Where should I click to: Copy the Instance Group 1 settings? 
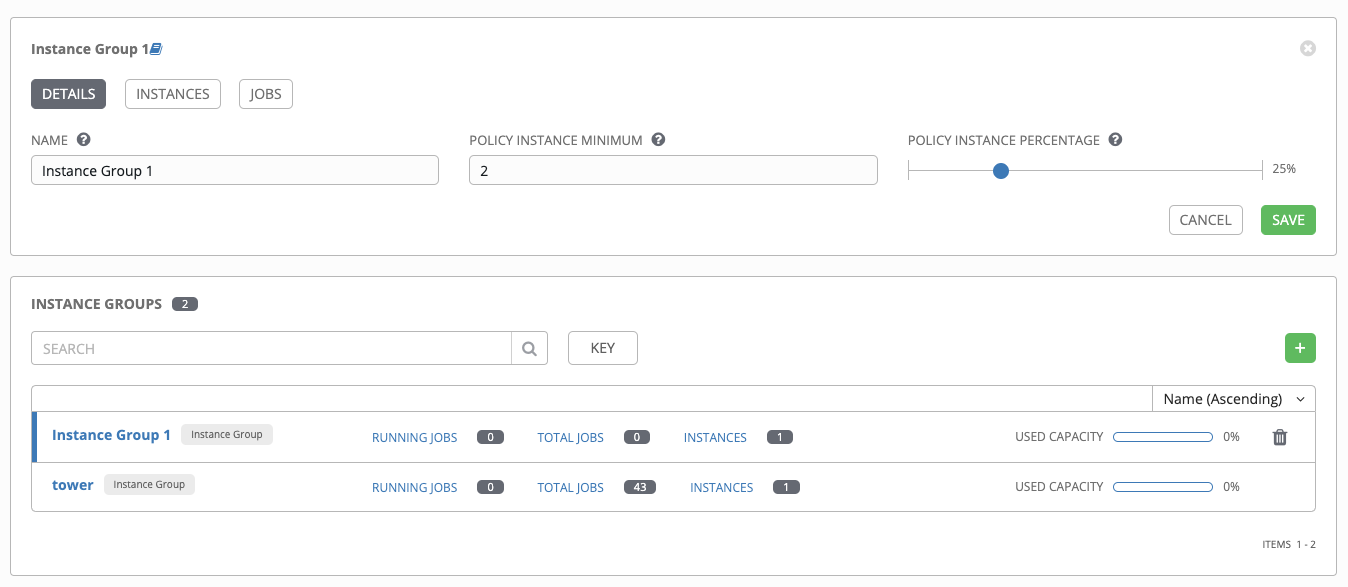[156, 47]
